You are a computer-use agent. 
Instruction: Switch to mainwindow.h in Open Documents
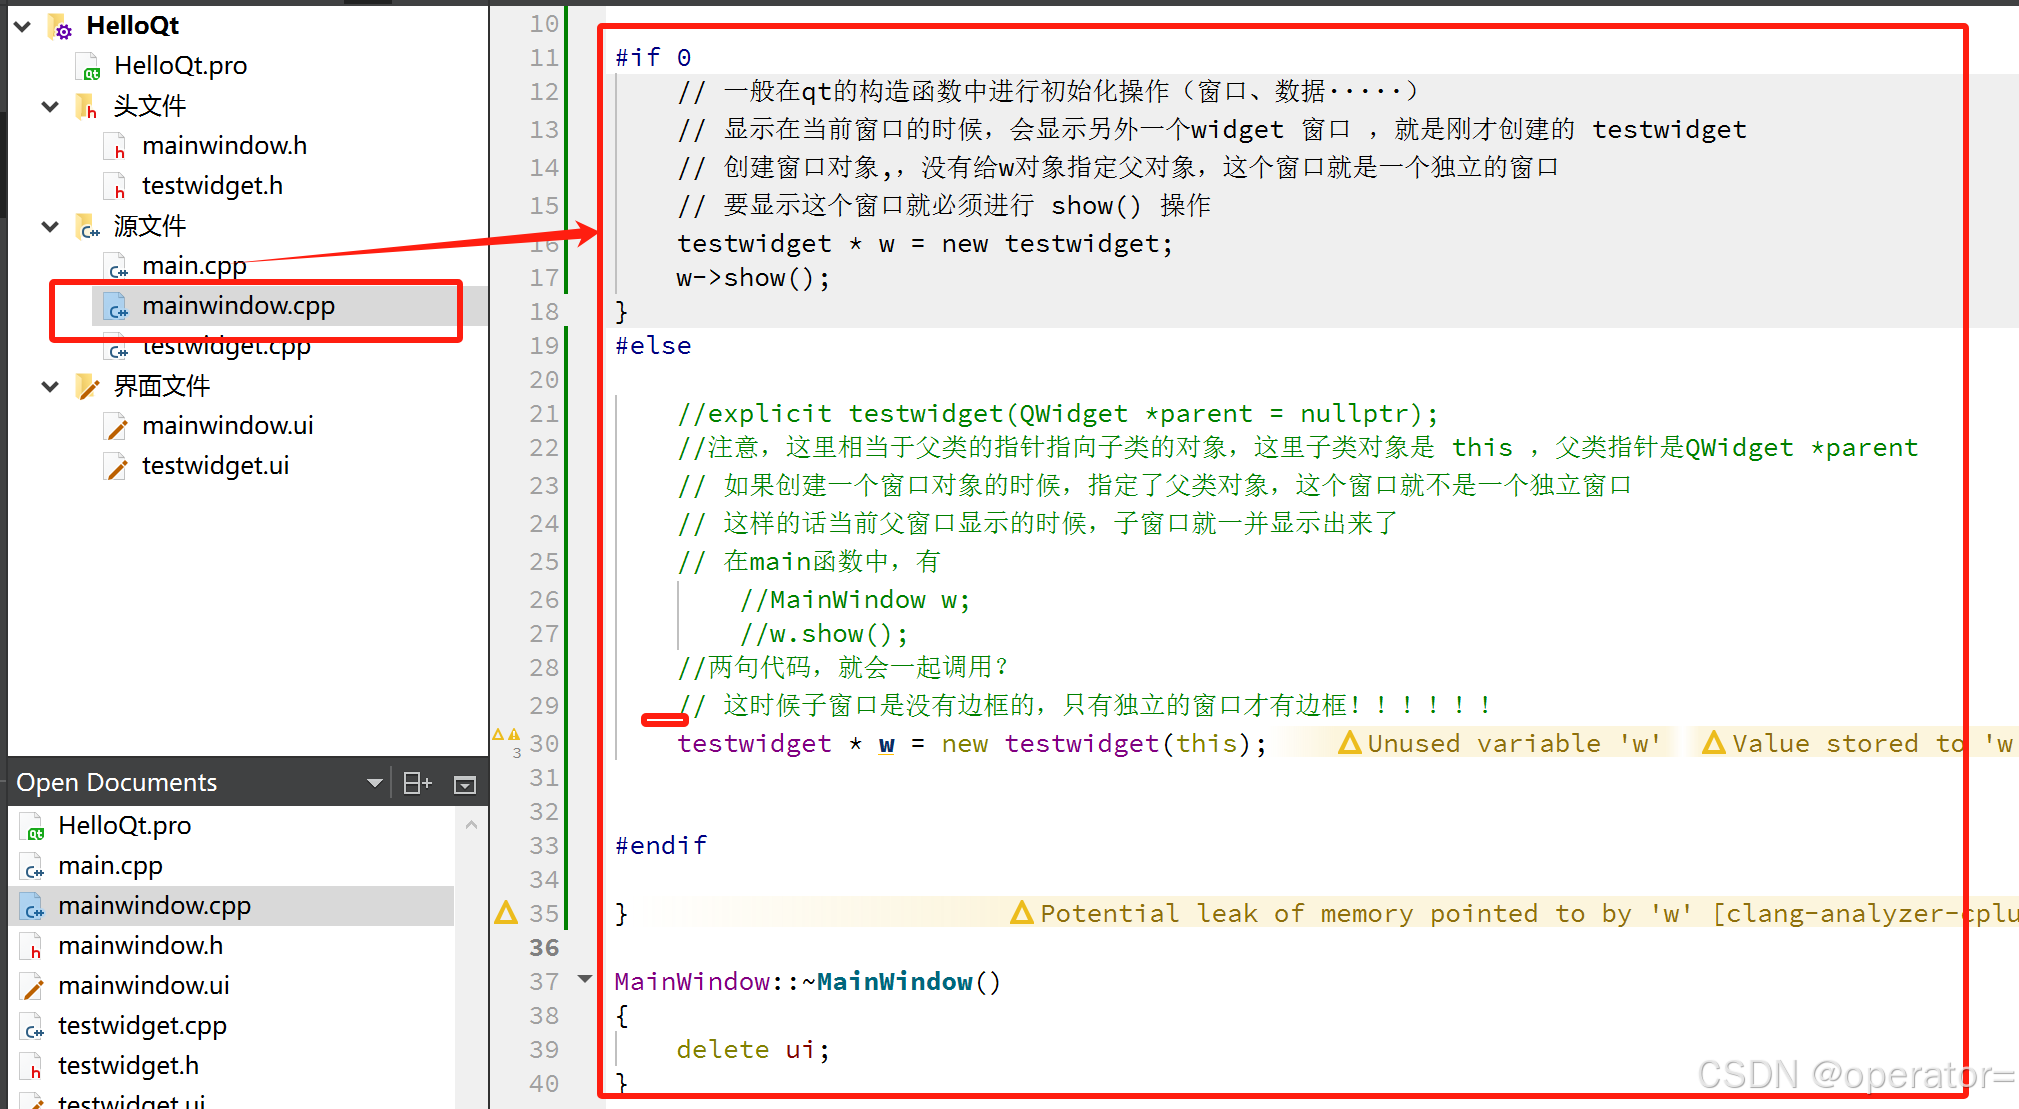[x=140, y=946]
